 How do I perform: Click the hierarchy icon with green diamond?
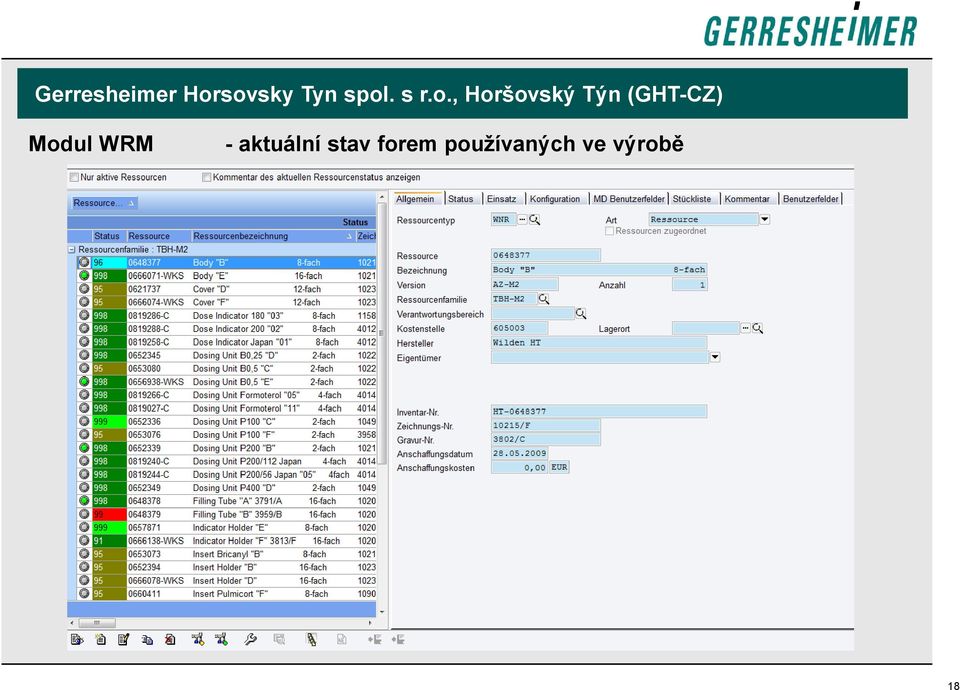click(x=221, y=640)
